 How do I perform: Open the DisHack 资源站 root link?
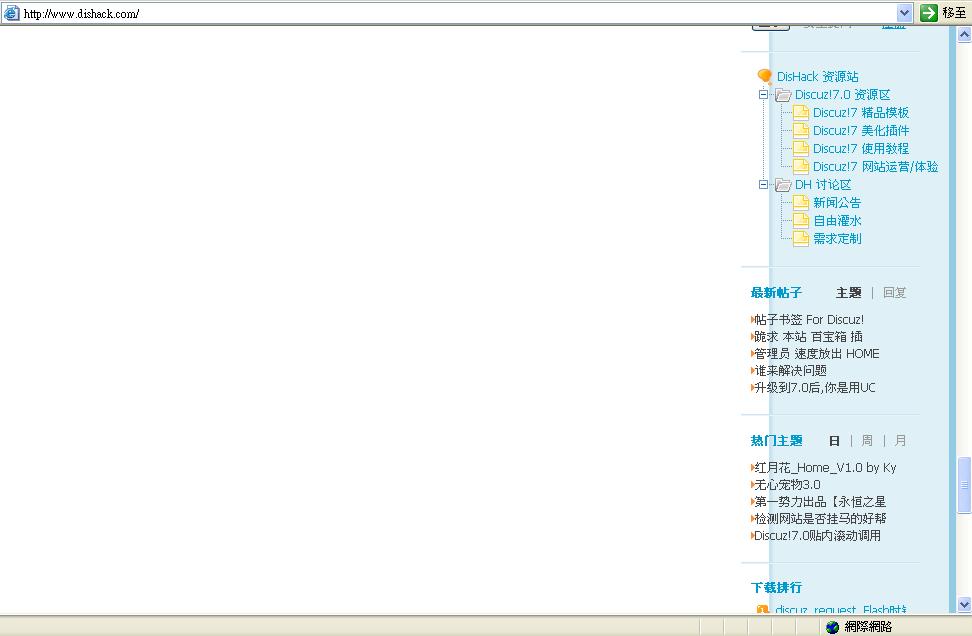[x=818, y=77]
